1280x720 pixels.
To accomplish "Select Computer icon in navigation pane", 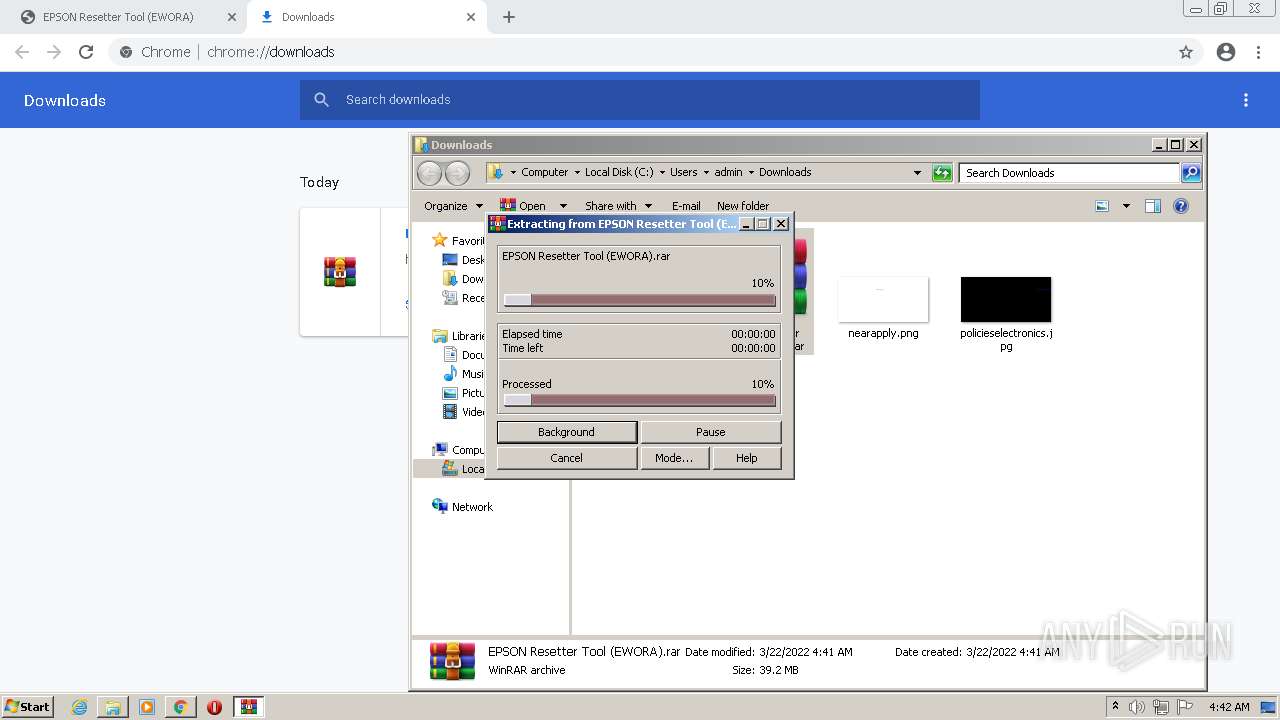I will coord(440,450).
